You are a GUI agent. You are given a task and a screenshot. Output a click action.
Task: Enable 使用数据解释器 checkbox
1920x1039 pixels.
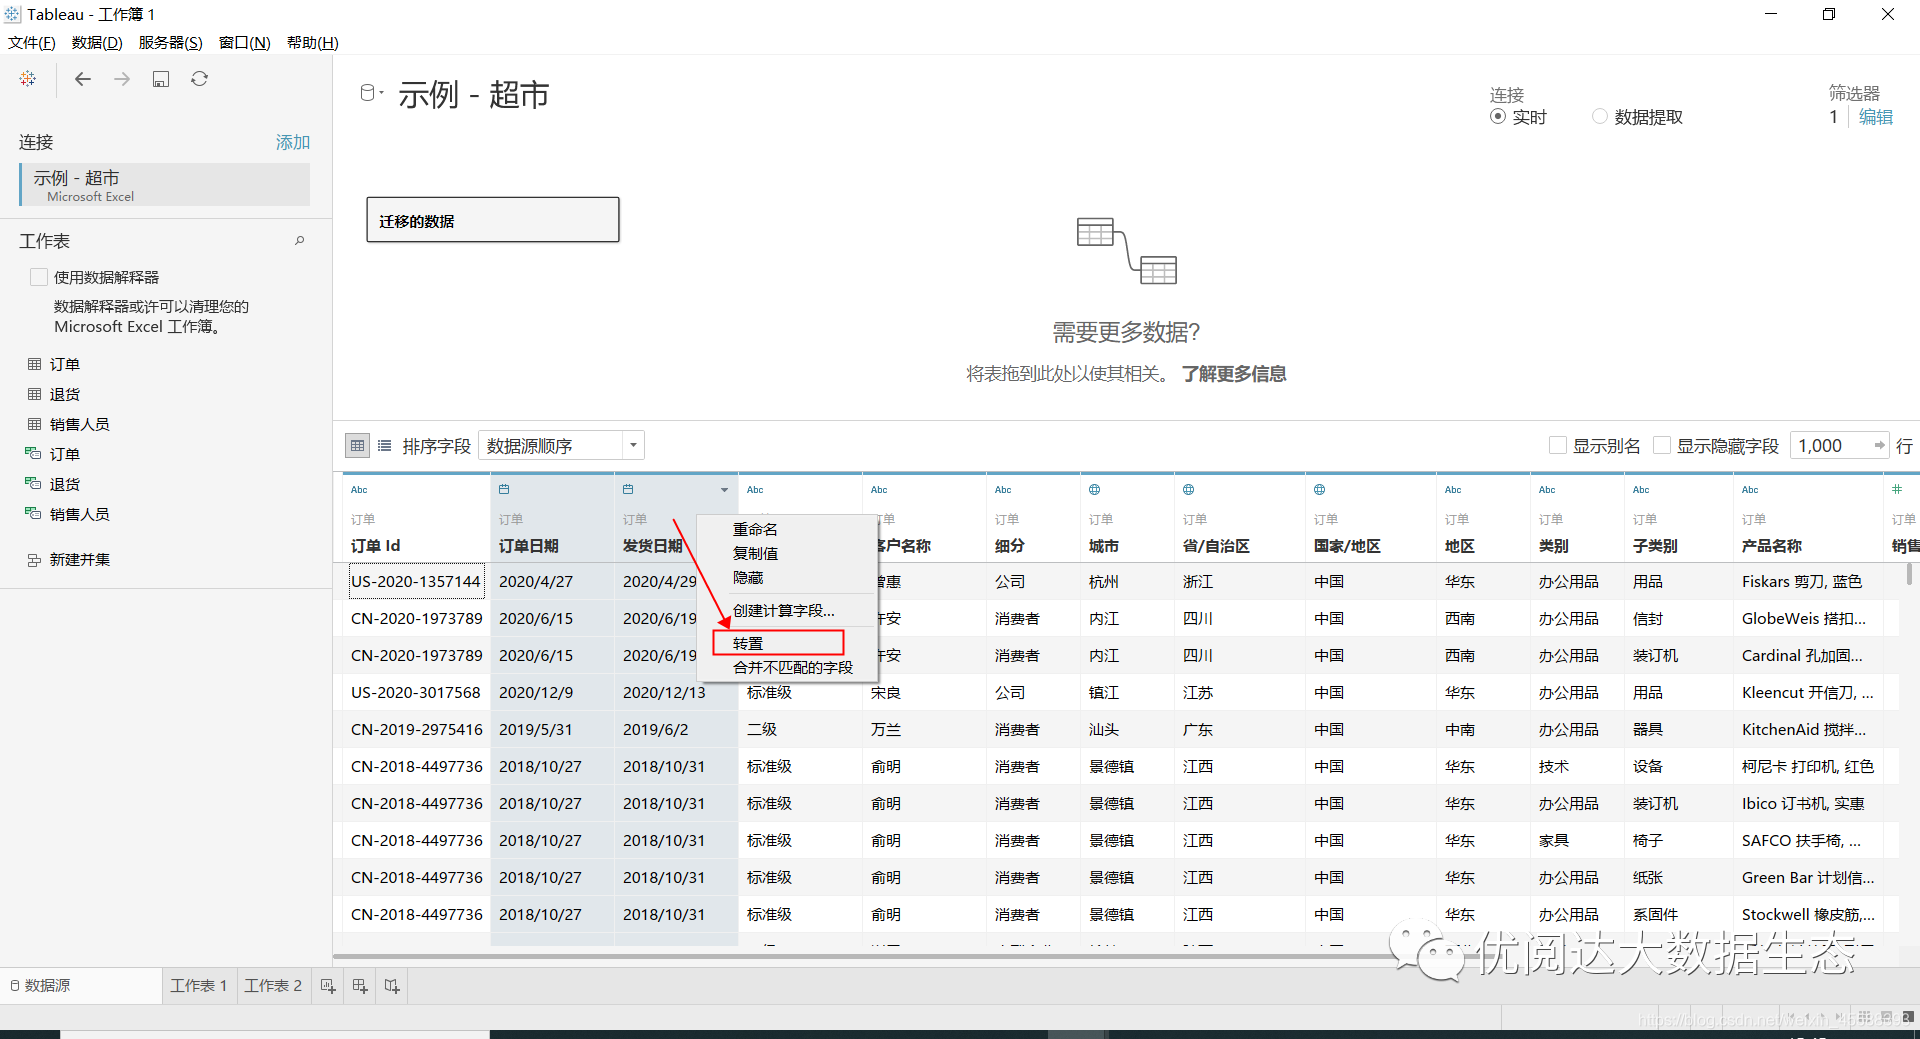pyautogui.click(x=39, y=277)
